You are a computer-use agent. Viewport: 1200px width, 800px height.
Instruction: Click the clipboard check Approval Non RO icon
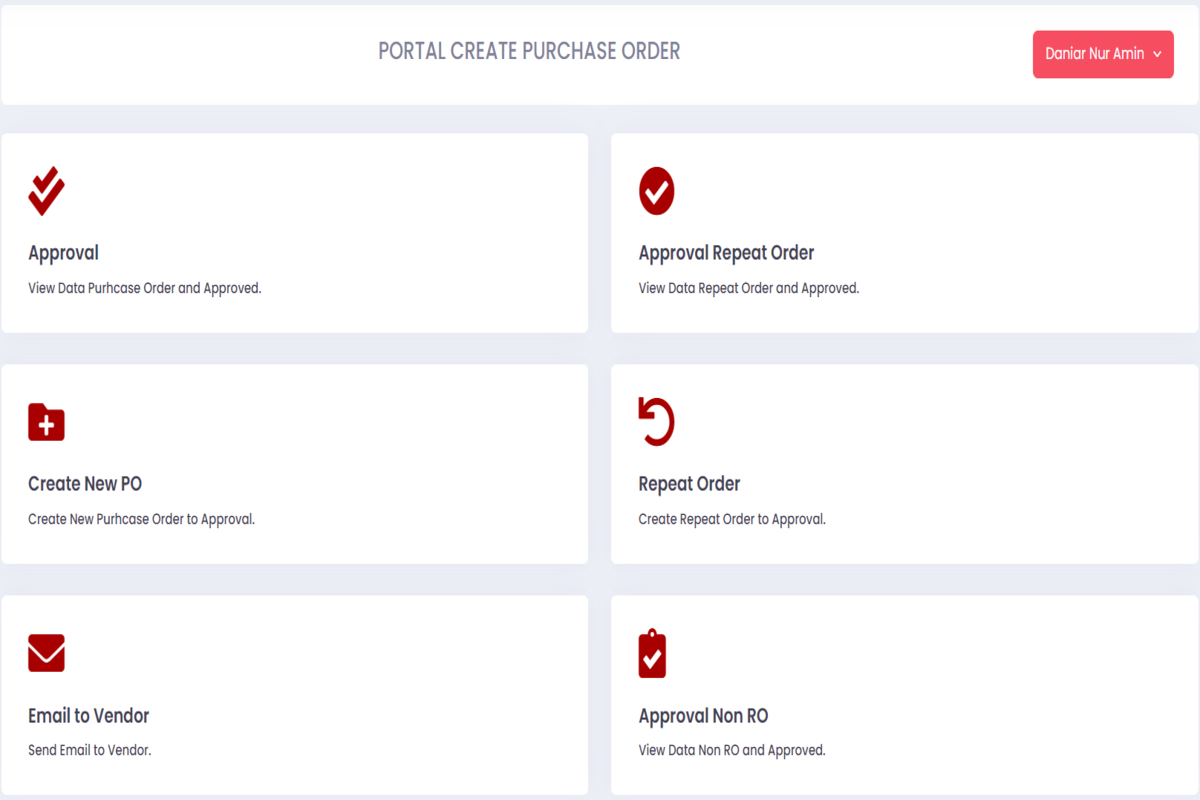652,654
